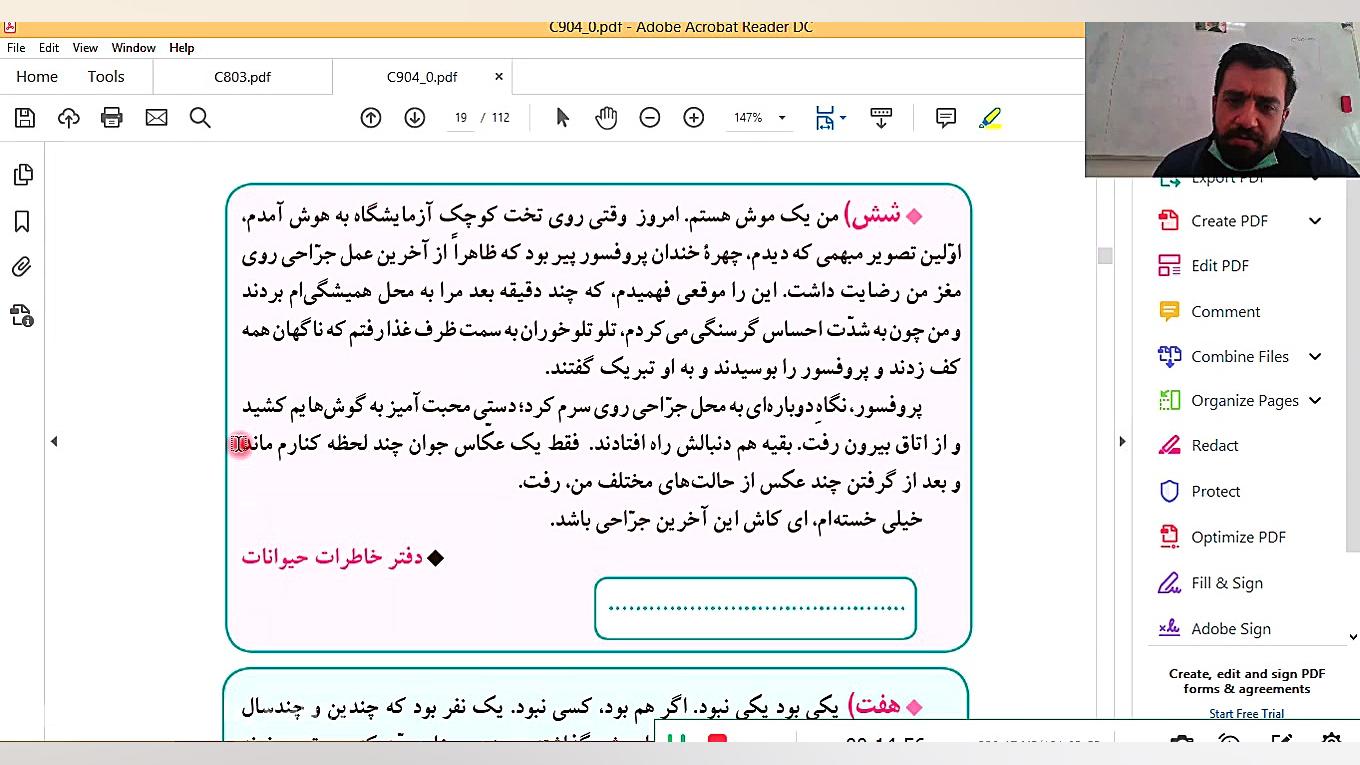Open the View menu

point(85,47)
